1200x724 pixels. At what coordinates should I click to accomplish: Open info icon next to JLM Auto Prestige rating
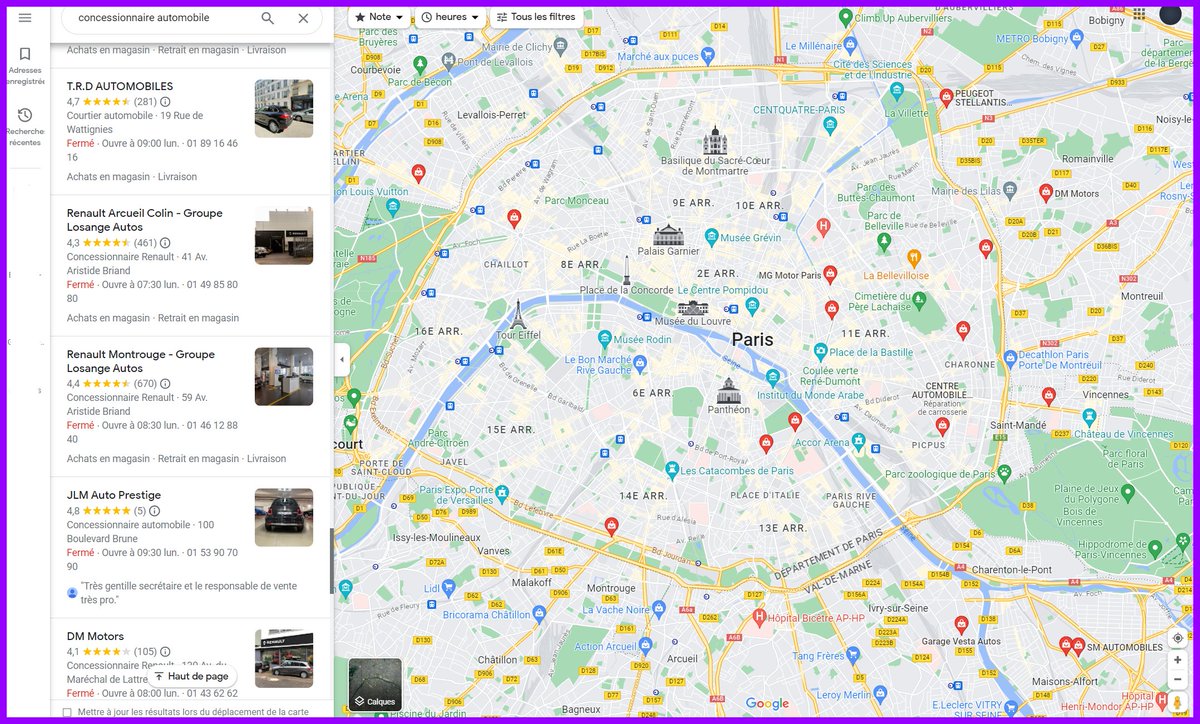tap(154, 511)
